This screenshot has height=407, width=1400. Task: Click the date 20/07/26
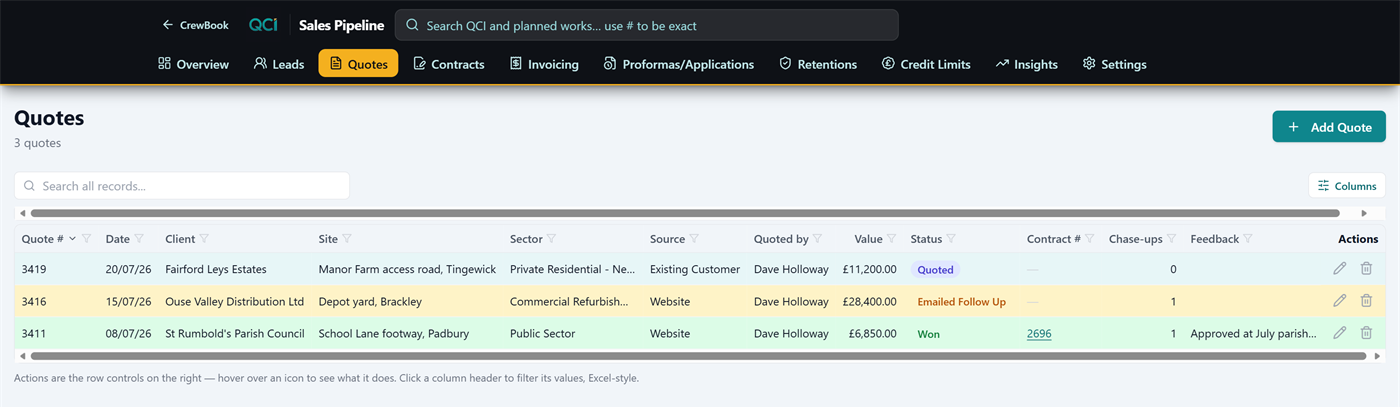coord(129,269)
